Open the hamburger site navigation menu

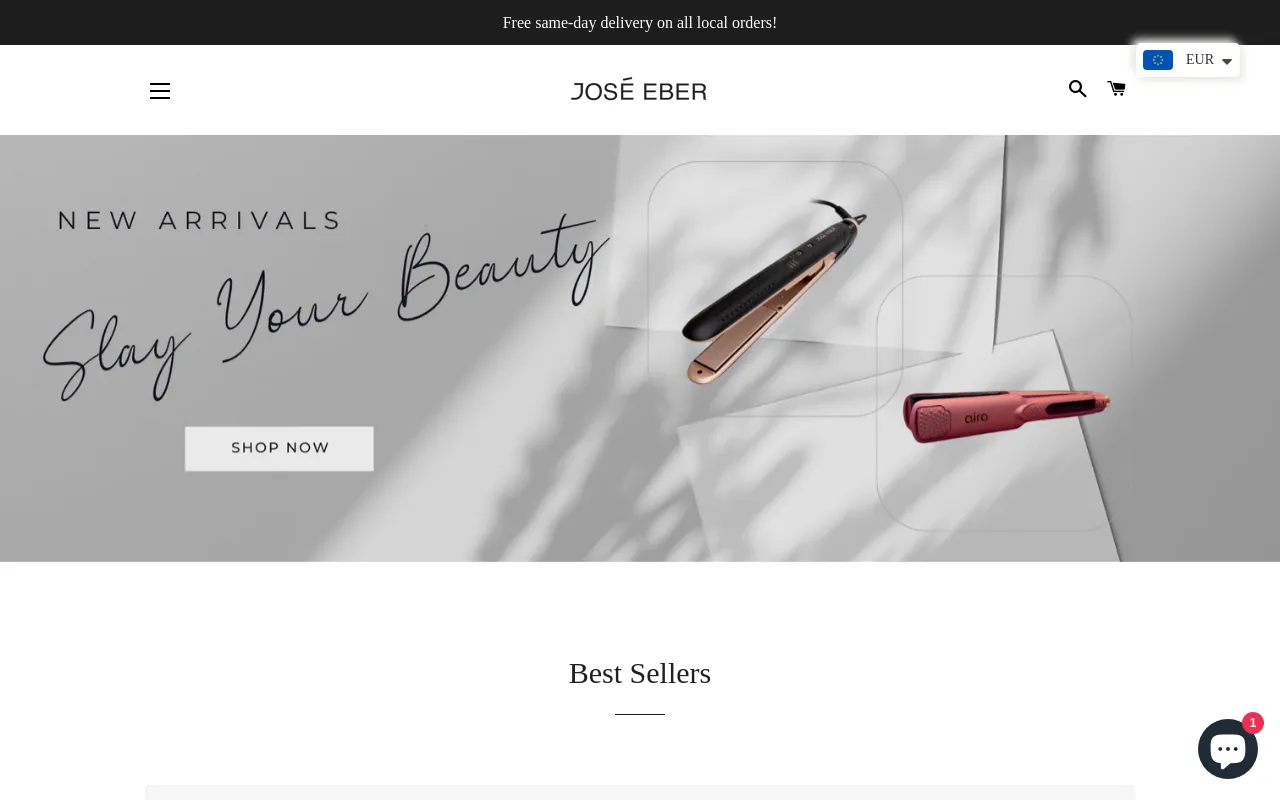160,91
